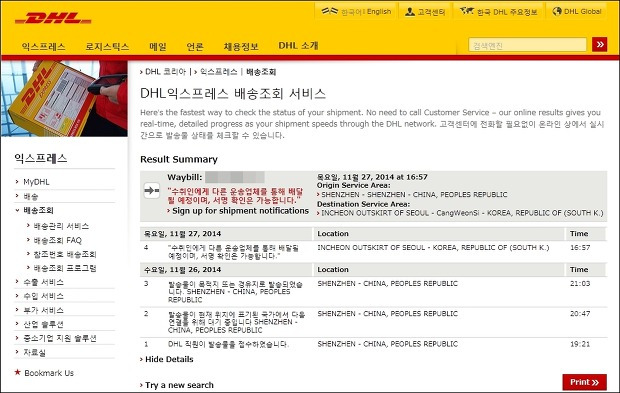Click Try a new search link

coord(179,385)
